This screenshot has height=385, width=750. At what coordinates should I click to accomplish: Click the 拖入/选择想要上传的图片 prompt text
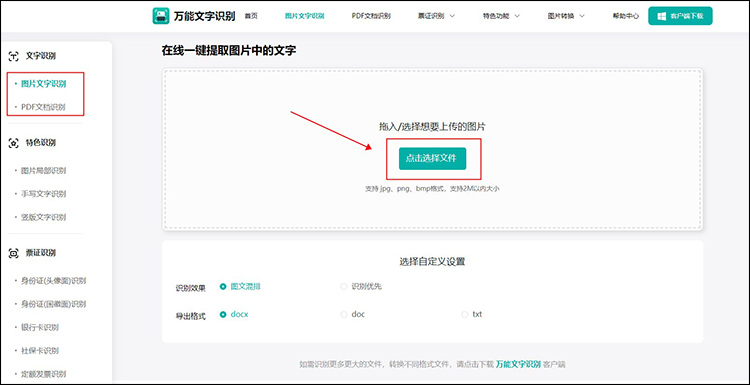click(x=432, y=127)
